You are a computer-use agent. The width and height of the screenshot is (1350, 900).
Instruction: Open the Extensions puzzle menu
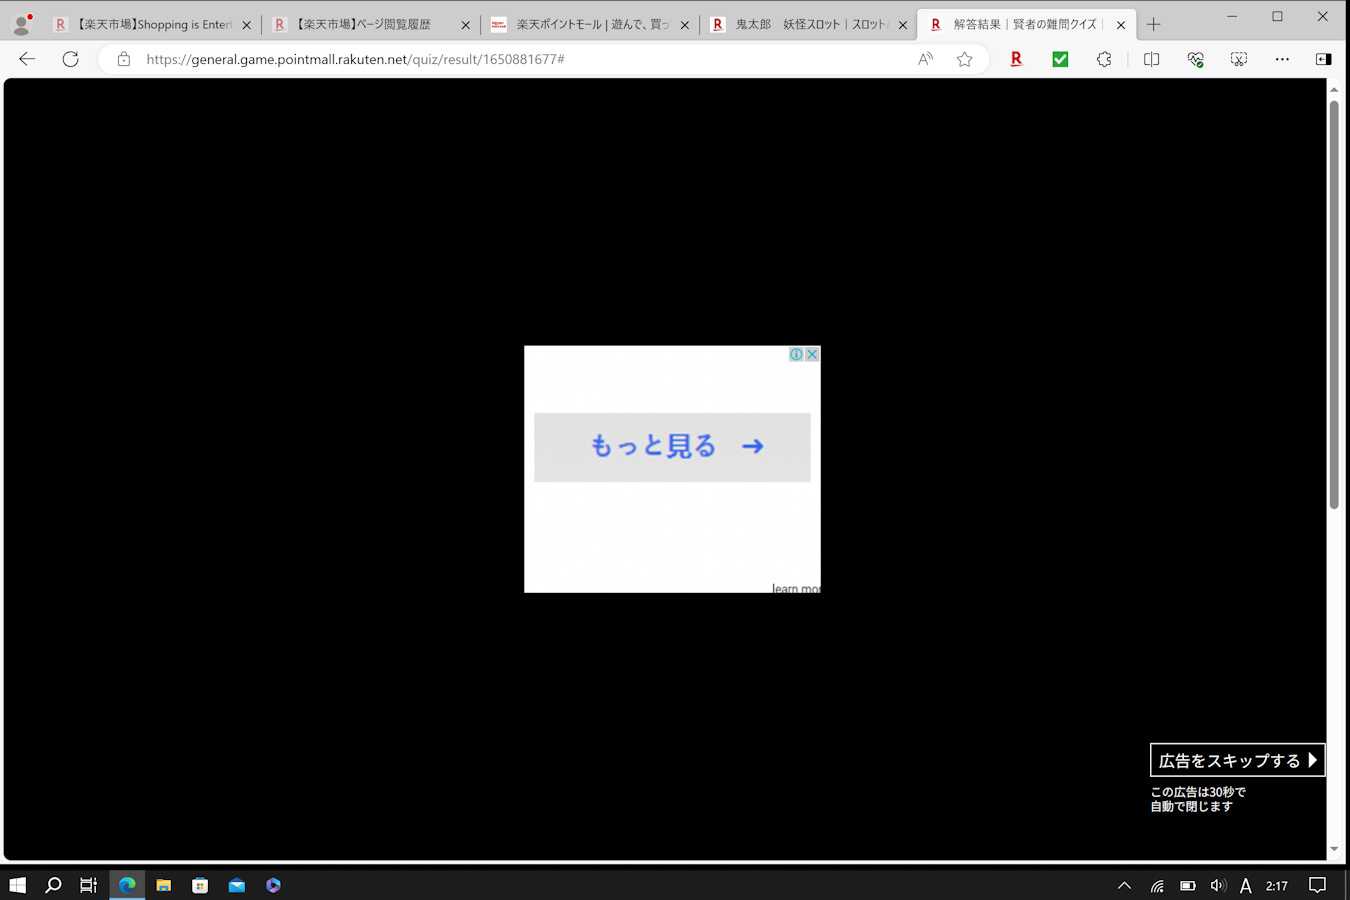[1104, 59]
